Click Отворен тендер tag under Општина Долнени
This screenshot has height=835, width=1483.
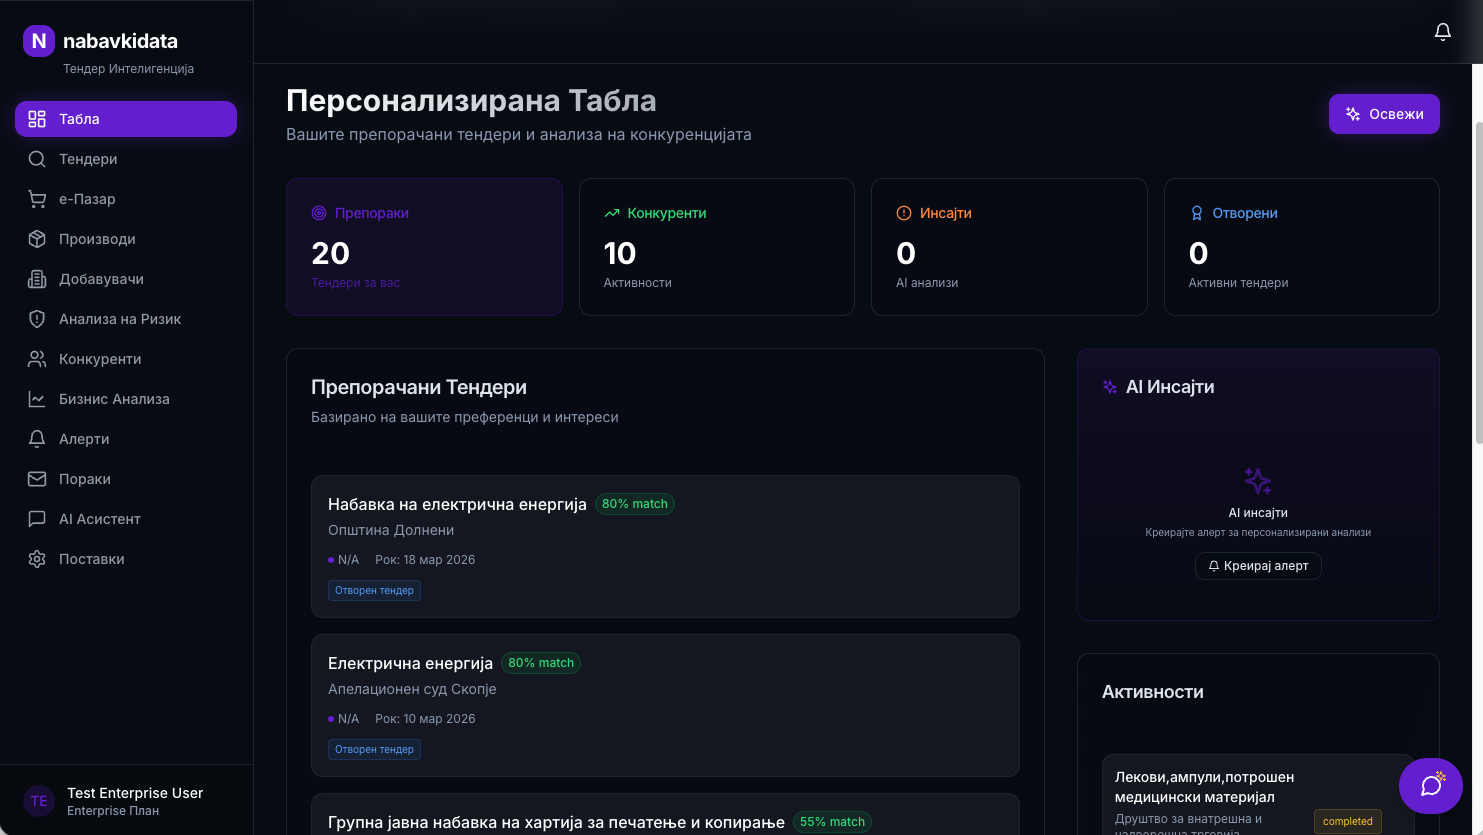pyautogui.click(x=375, y=590)
